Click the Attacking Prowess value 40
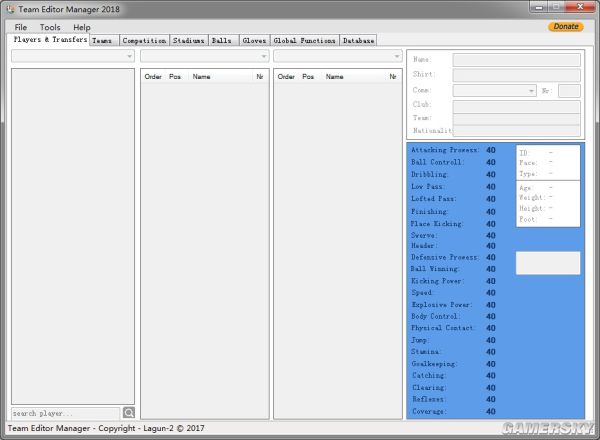 (x=491, y=150)
